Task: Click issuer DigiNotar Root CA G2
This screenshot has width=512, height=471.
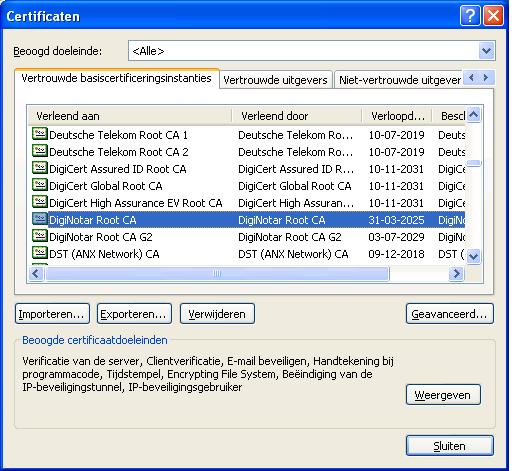Action: point(290,237)
